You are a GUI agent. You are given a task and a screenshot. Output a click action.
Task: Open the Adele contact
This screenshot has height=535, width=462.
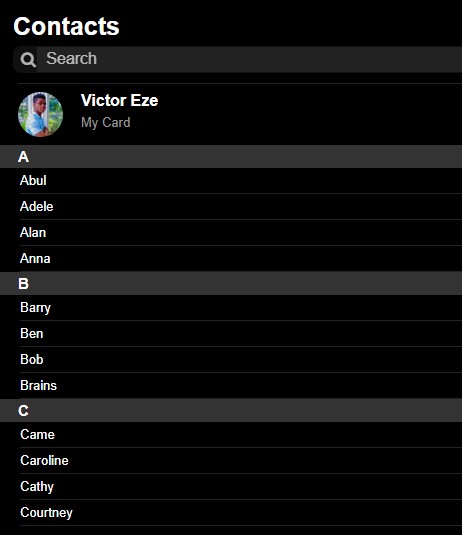pos(241,206)
